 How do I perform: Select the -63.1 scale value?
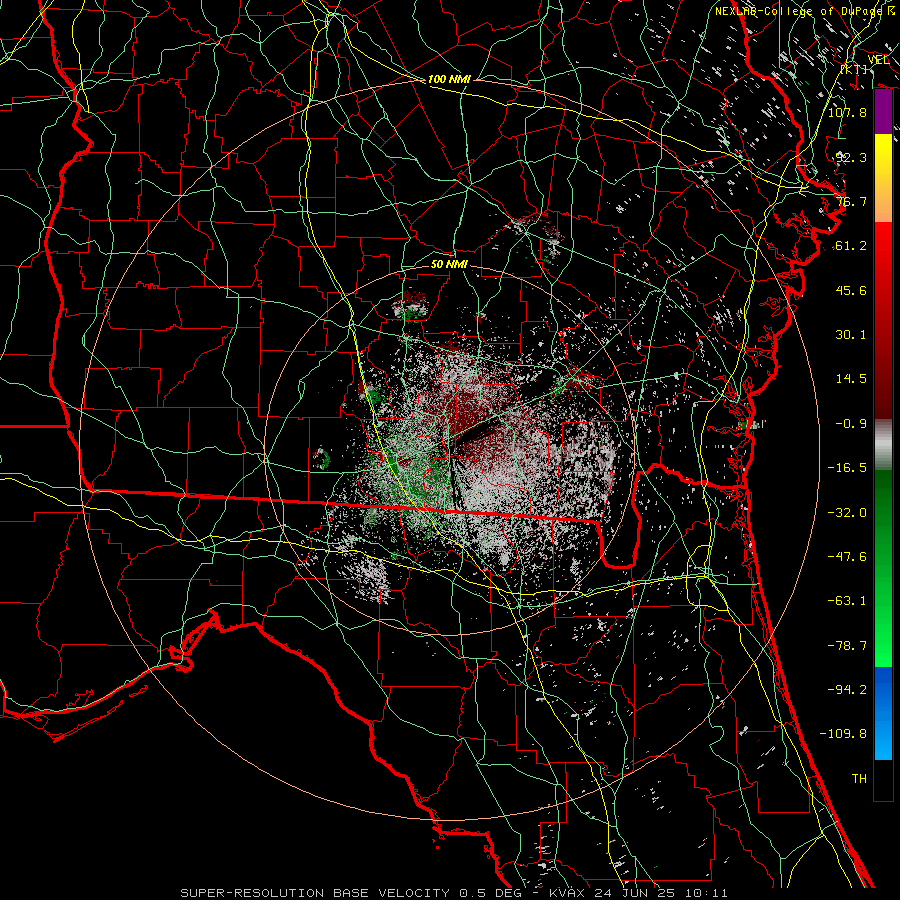[847, 601]
